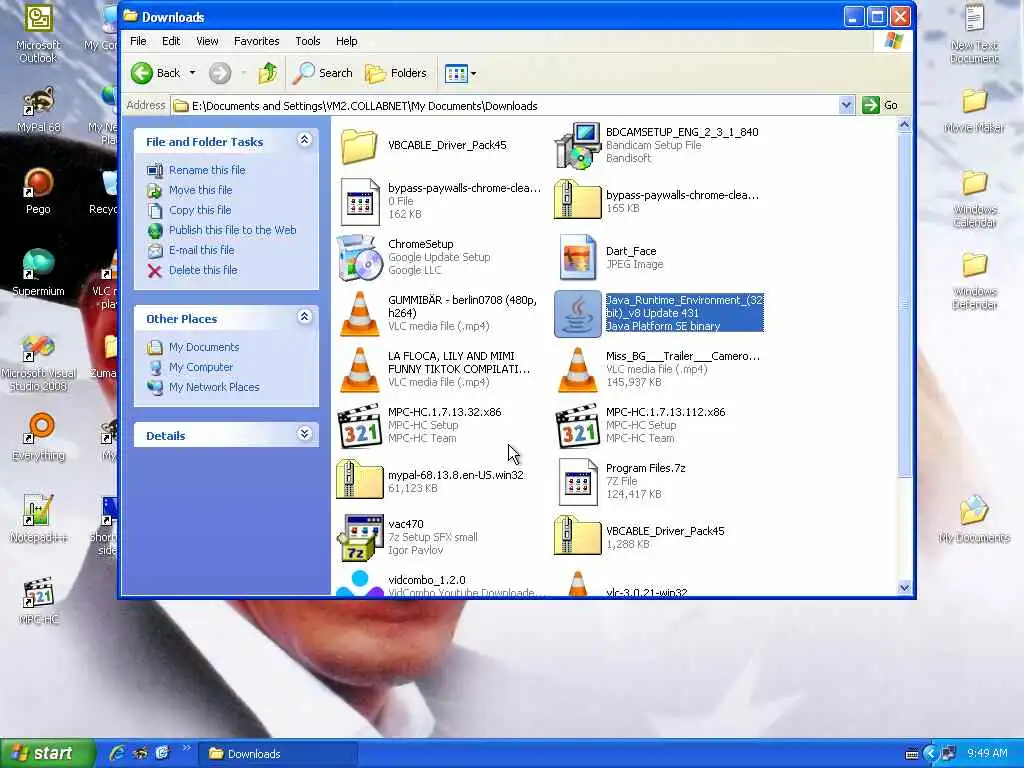1024x768 pixels.
Task: Open the View menu
Action: point(207,41)
